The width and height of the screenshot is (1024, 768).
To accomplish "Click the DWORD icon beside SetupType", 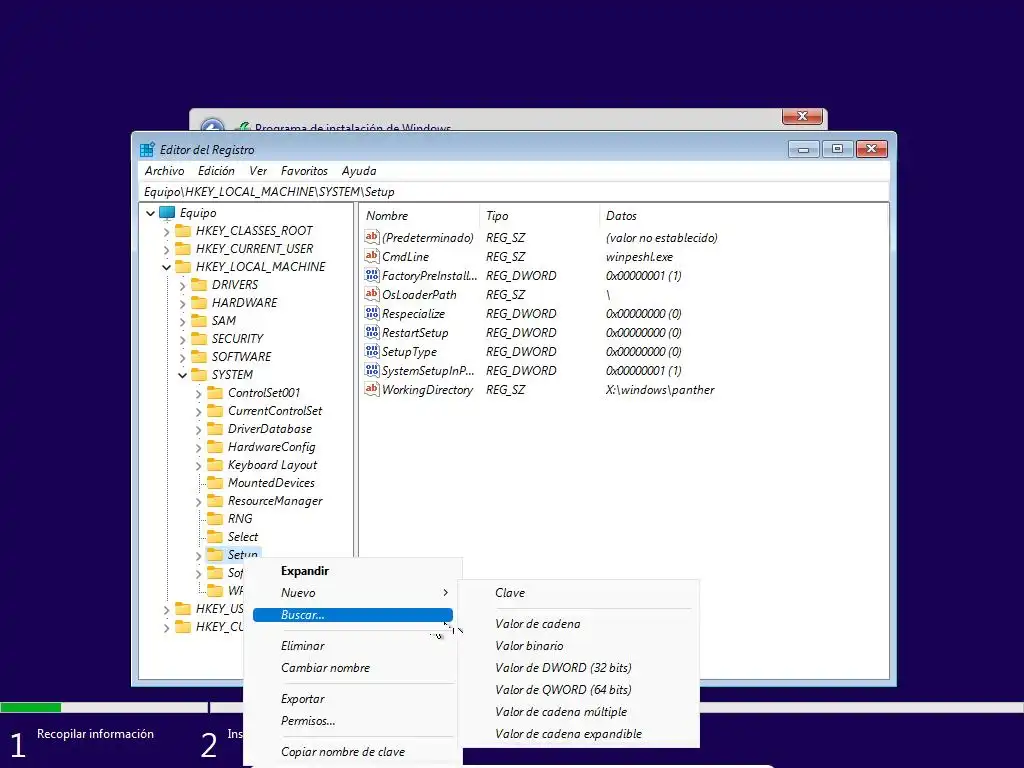I will (372, 351).
